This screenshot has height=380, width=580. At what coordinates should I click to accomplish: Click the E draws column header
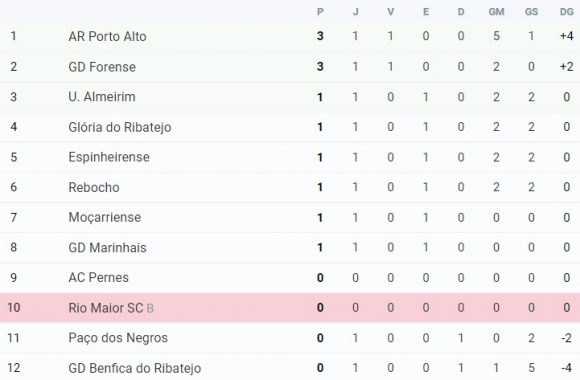click(x=426, y=12)
